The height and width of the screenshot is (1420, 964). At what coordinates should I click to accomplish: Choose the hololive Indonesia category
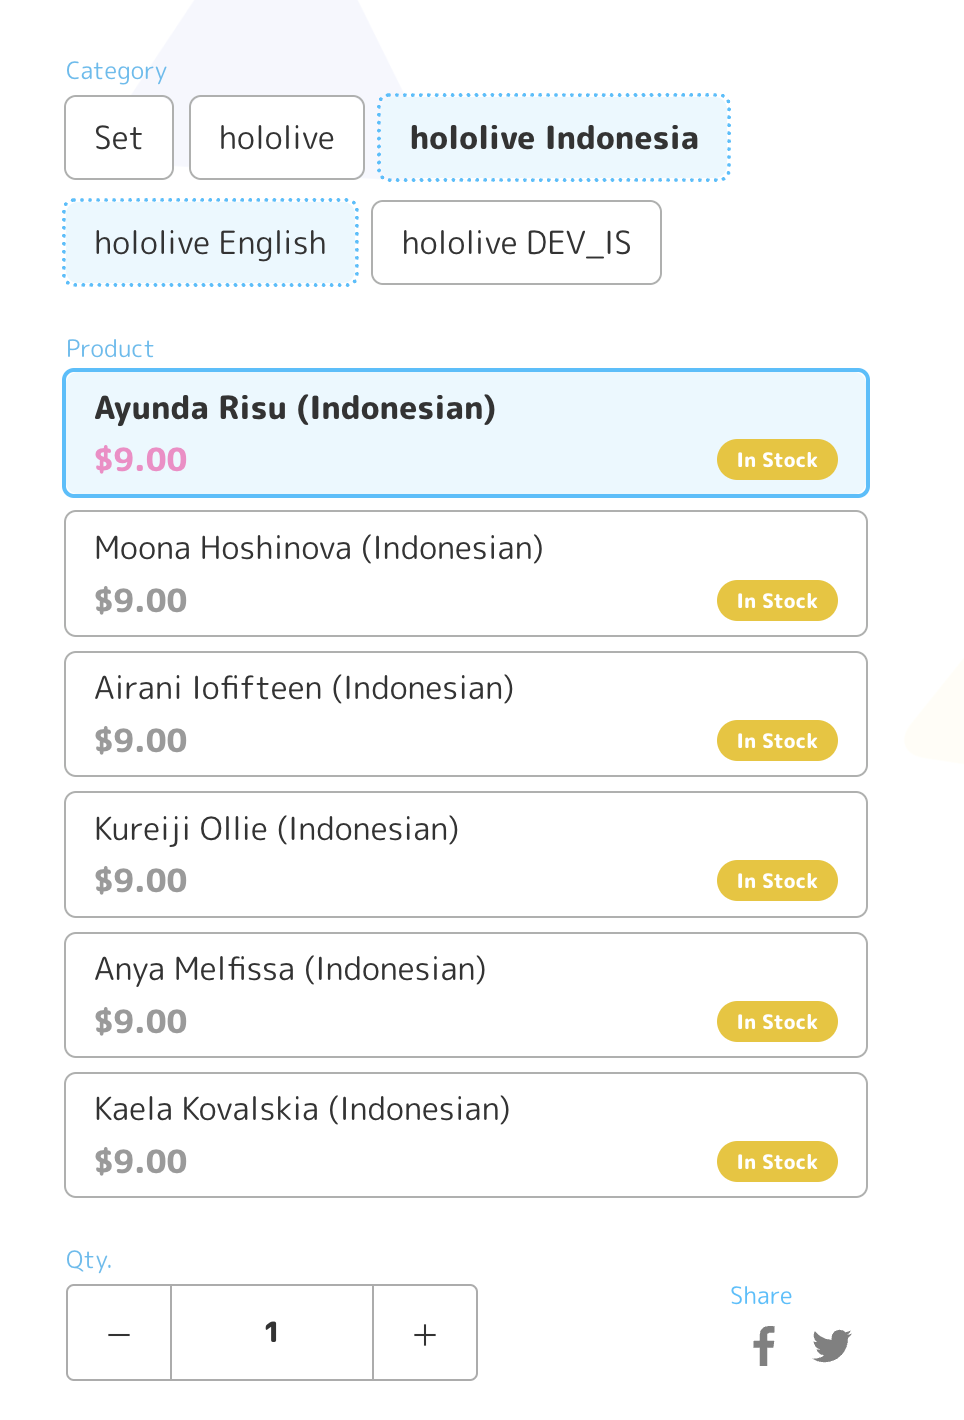point(554,138)
